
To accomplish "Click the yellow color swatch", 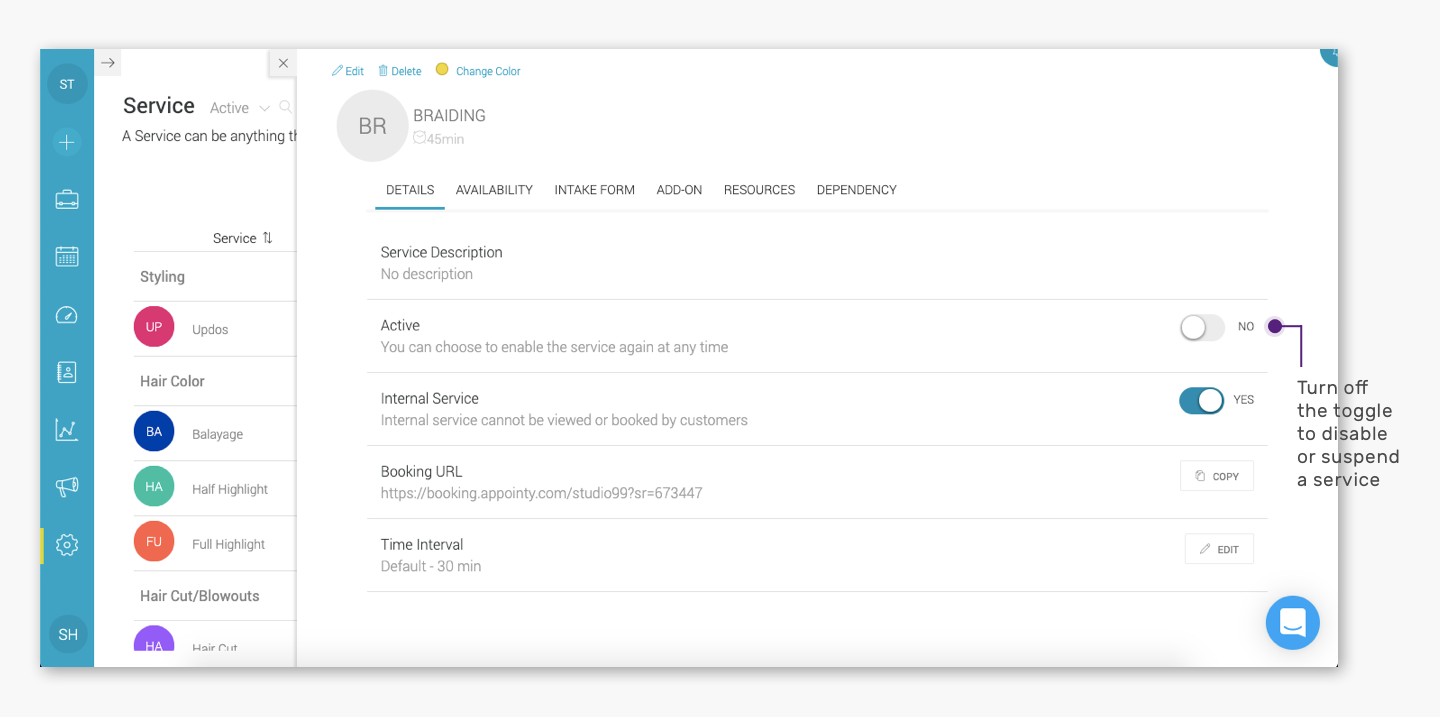I will tap(442, 70).
